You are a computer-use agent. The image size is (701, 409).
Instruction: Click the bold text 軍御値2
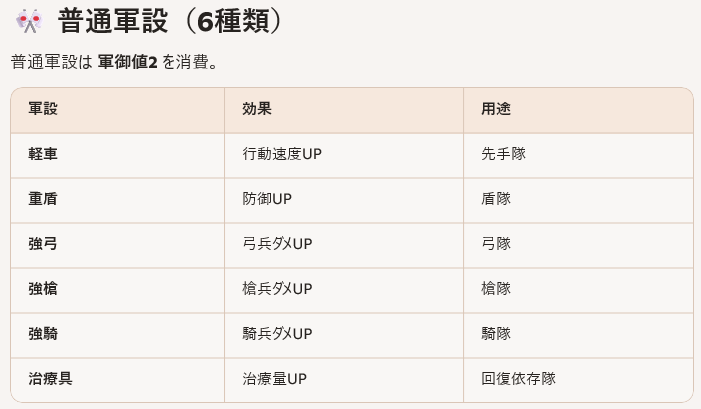[x=128, y=62]
